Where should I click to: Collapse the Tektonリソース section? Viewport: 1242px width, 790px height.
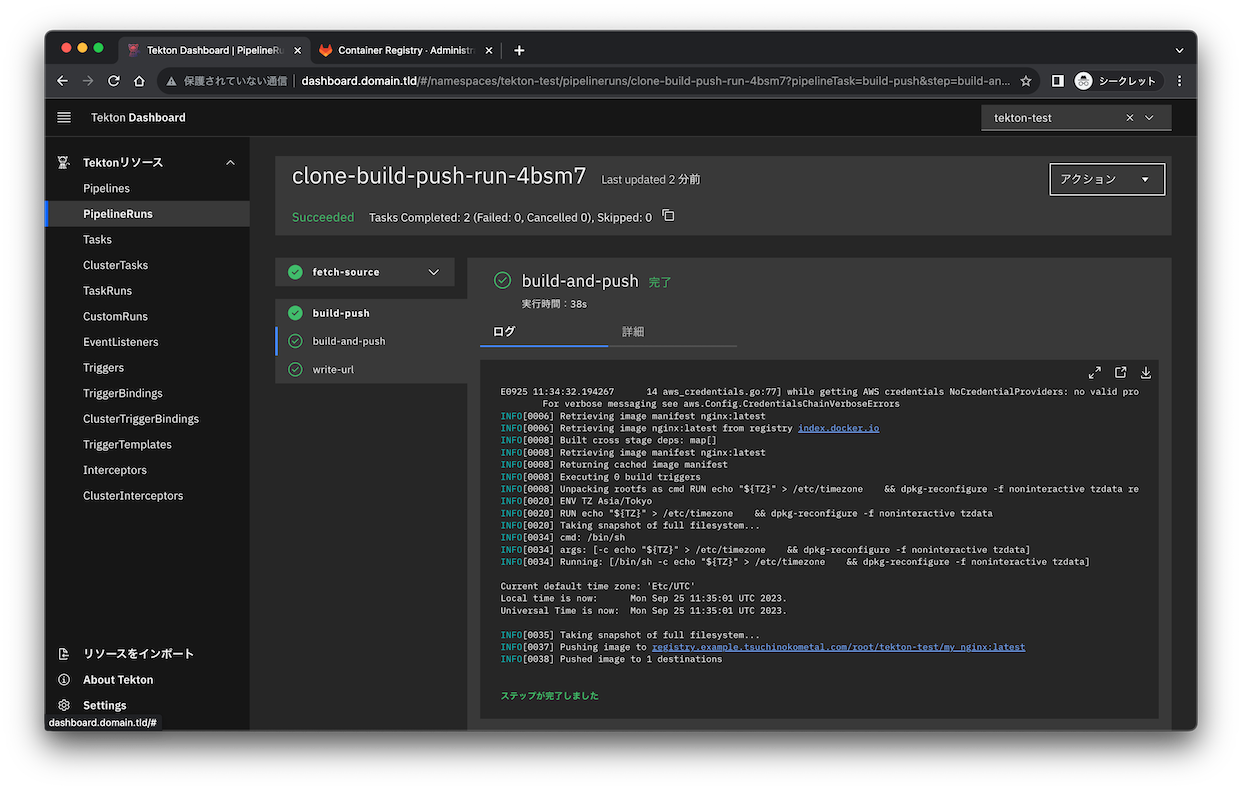point(230,162)
